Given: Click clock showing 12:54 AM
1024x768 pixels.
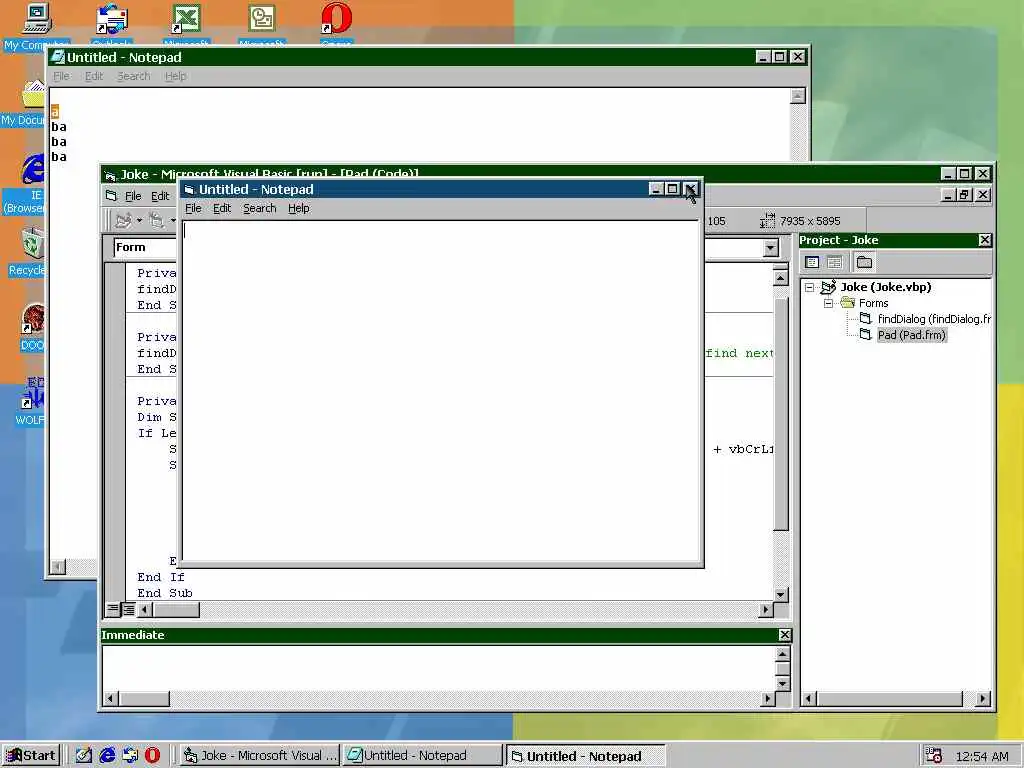Looking at the screenshot, I should click(x=982, y=756).
